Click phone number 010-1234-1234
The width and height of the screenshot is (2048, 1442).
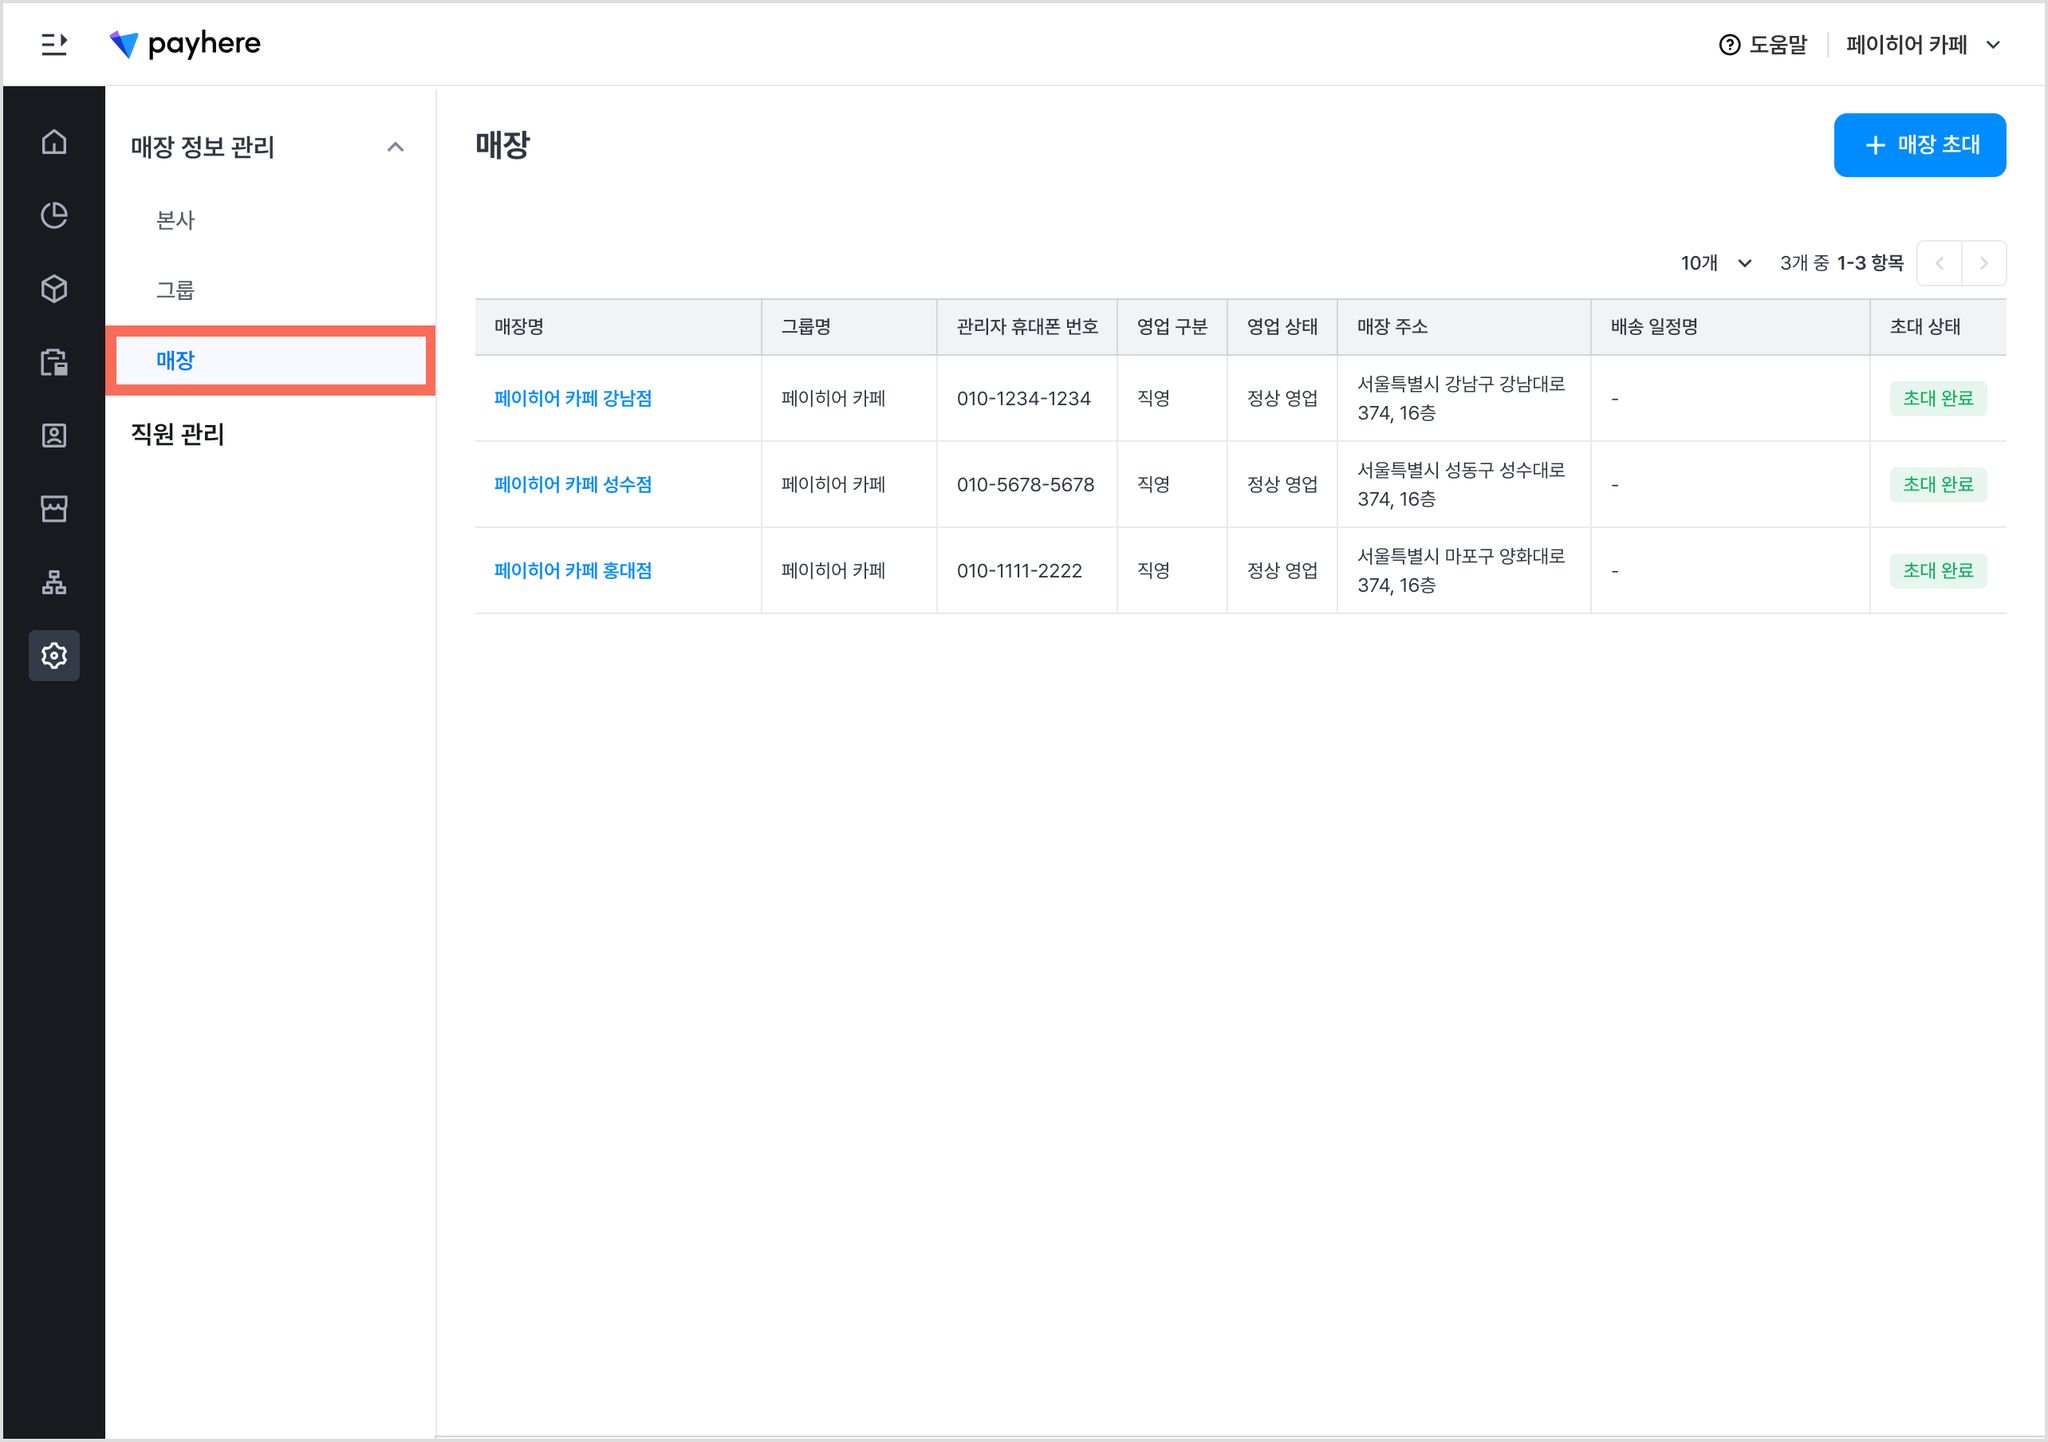(1023, 398)
